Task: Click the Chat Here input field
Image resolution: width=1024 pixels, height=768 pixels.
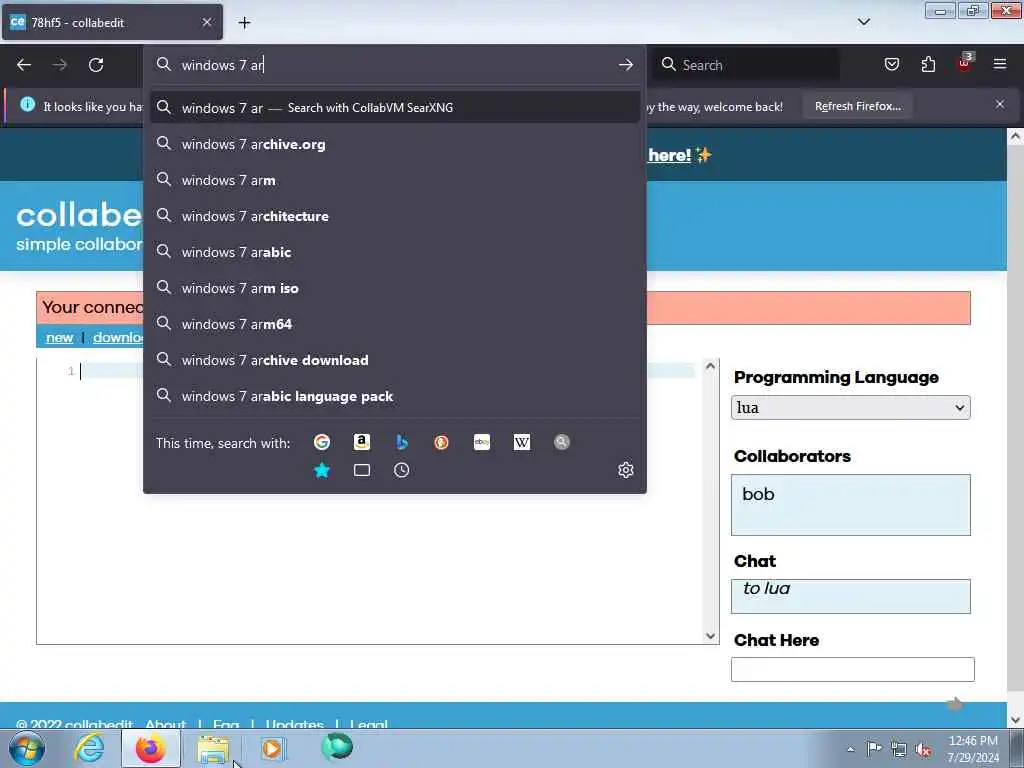Action: (852, 669)
